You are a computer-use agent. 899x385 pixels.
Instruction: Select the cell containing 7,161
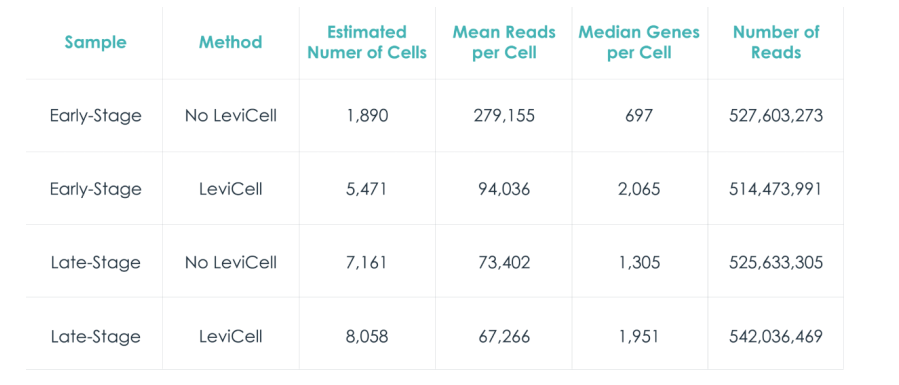click(x=367, y=262)
